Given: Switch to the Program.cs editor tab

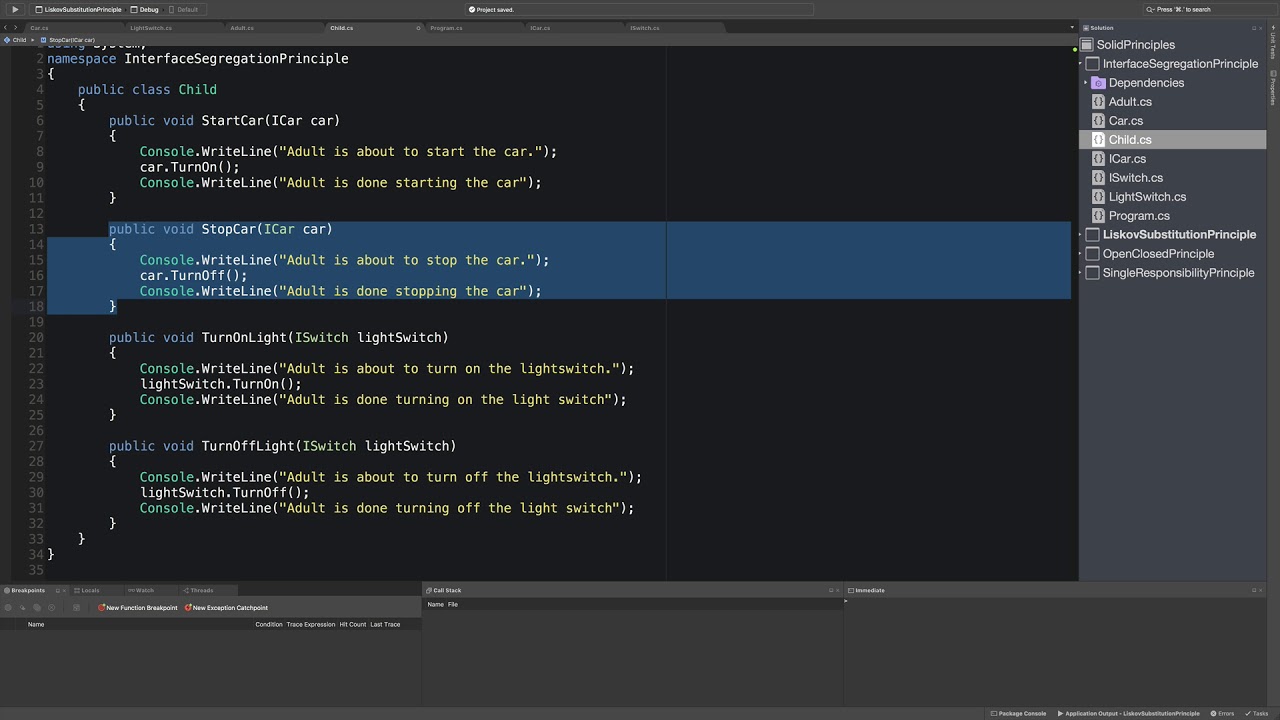Looking at the screenshot, I should coord(446,28).
